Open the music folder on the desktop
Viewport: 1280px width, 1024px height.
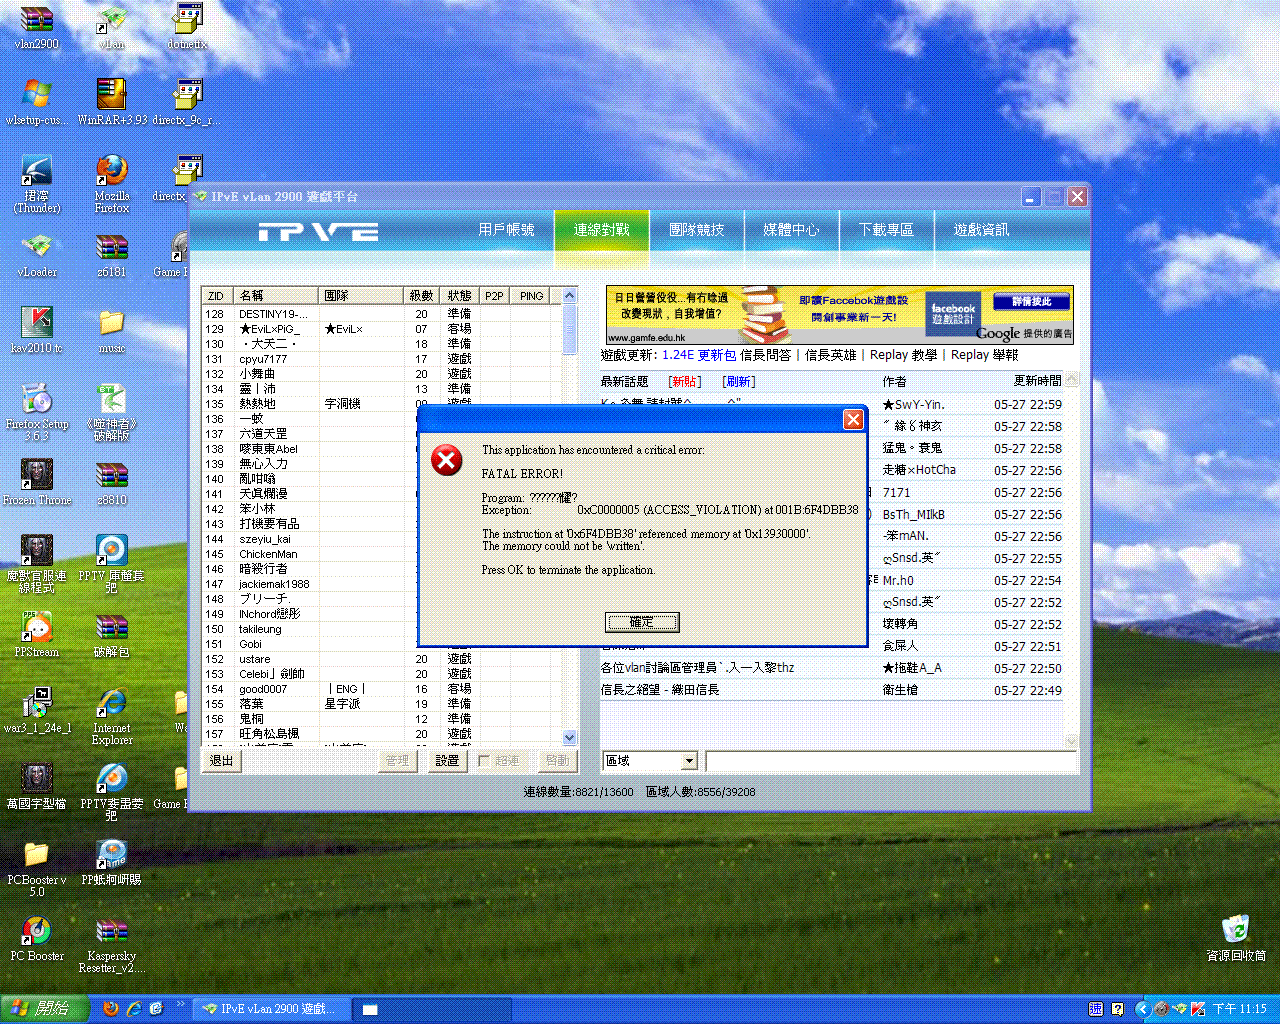pos(111,324)
